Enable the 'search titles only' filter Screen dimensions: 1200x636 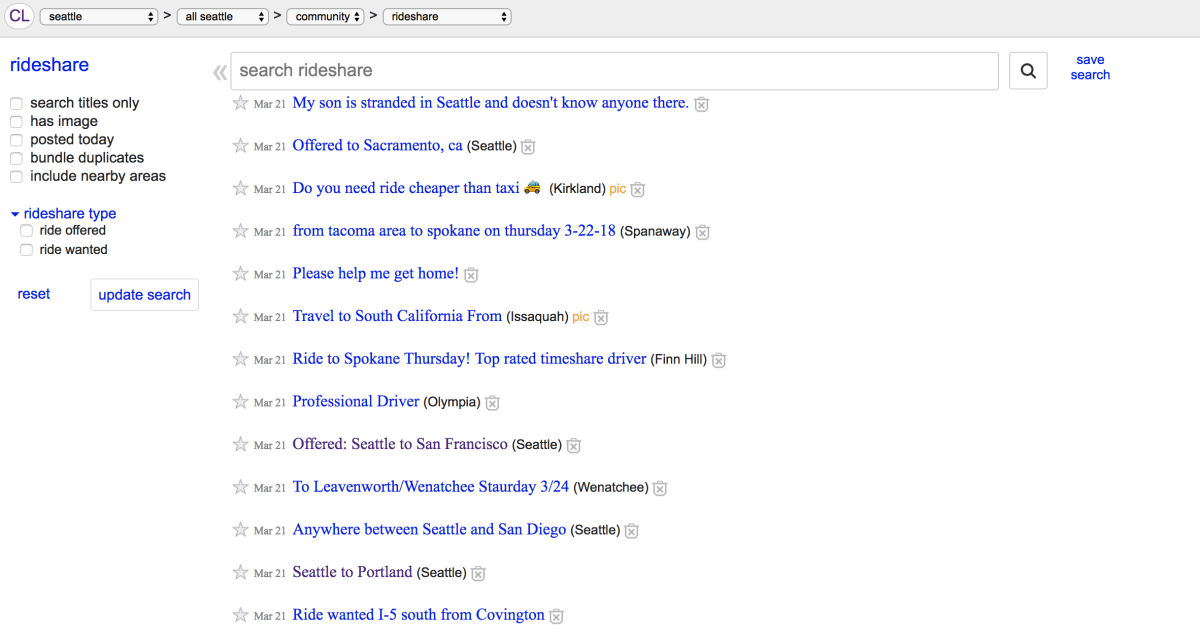(16, 103)
